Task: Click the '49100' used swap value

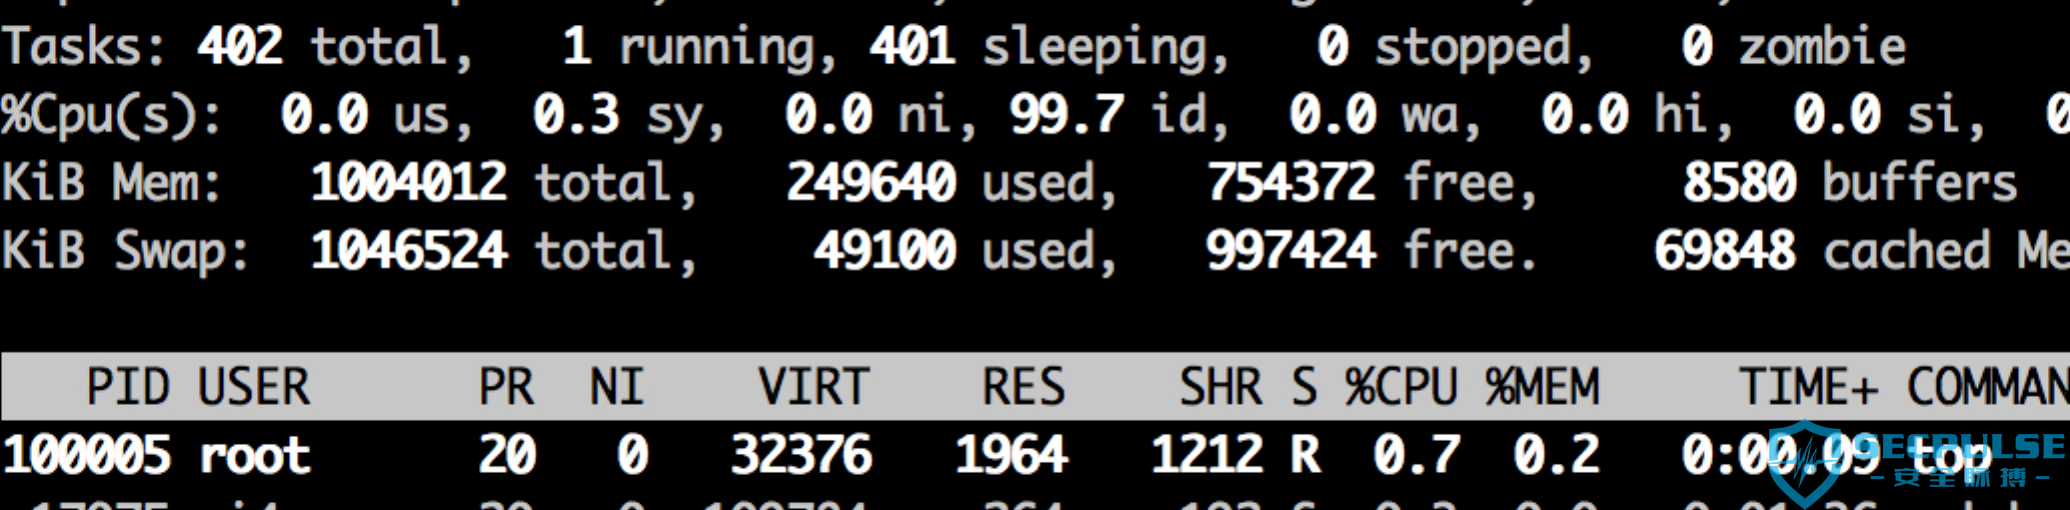Action: pyautogui.click(x=885, y=251)
